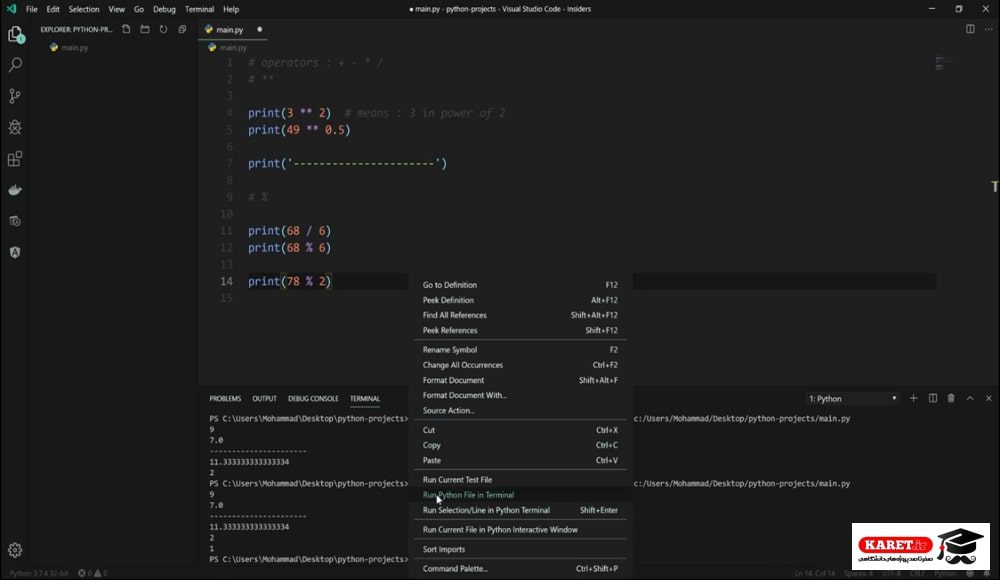Open the Docker view in activity bar
Viewport: 1000px width, 580px height.
click(15, 190)
